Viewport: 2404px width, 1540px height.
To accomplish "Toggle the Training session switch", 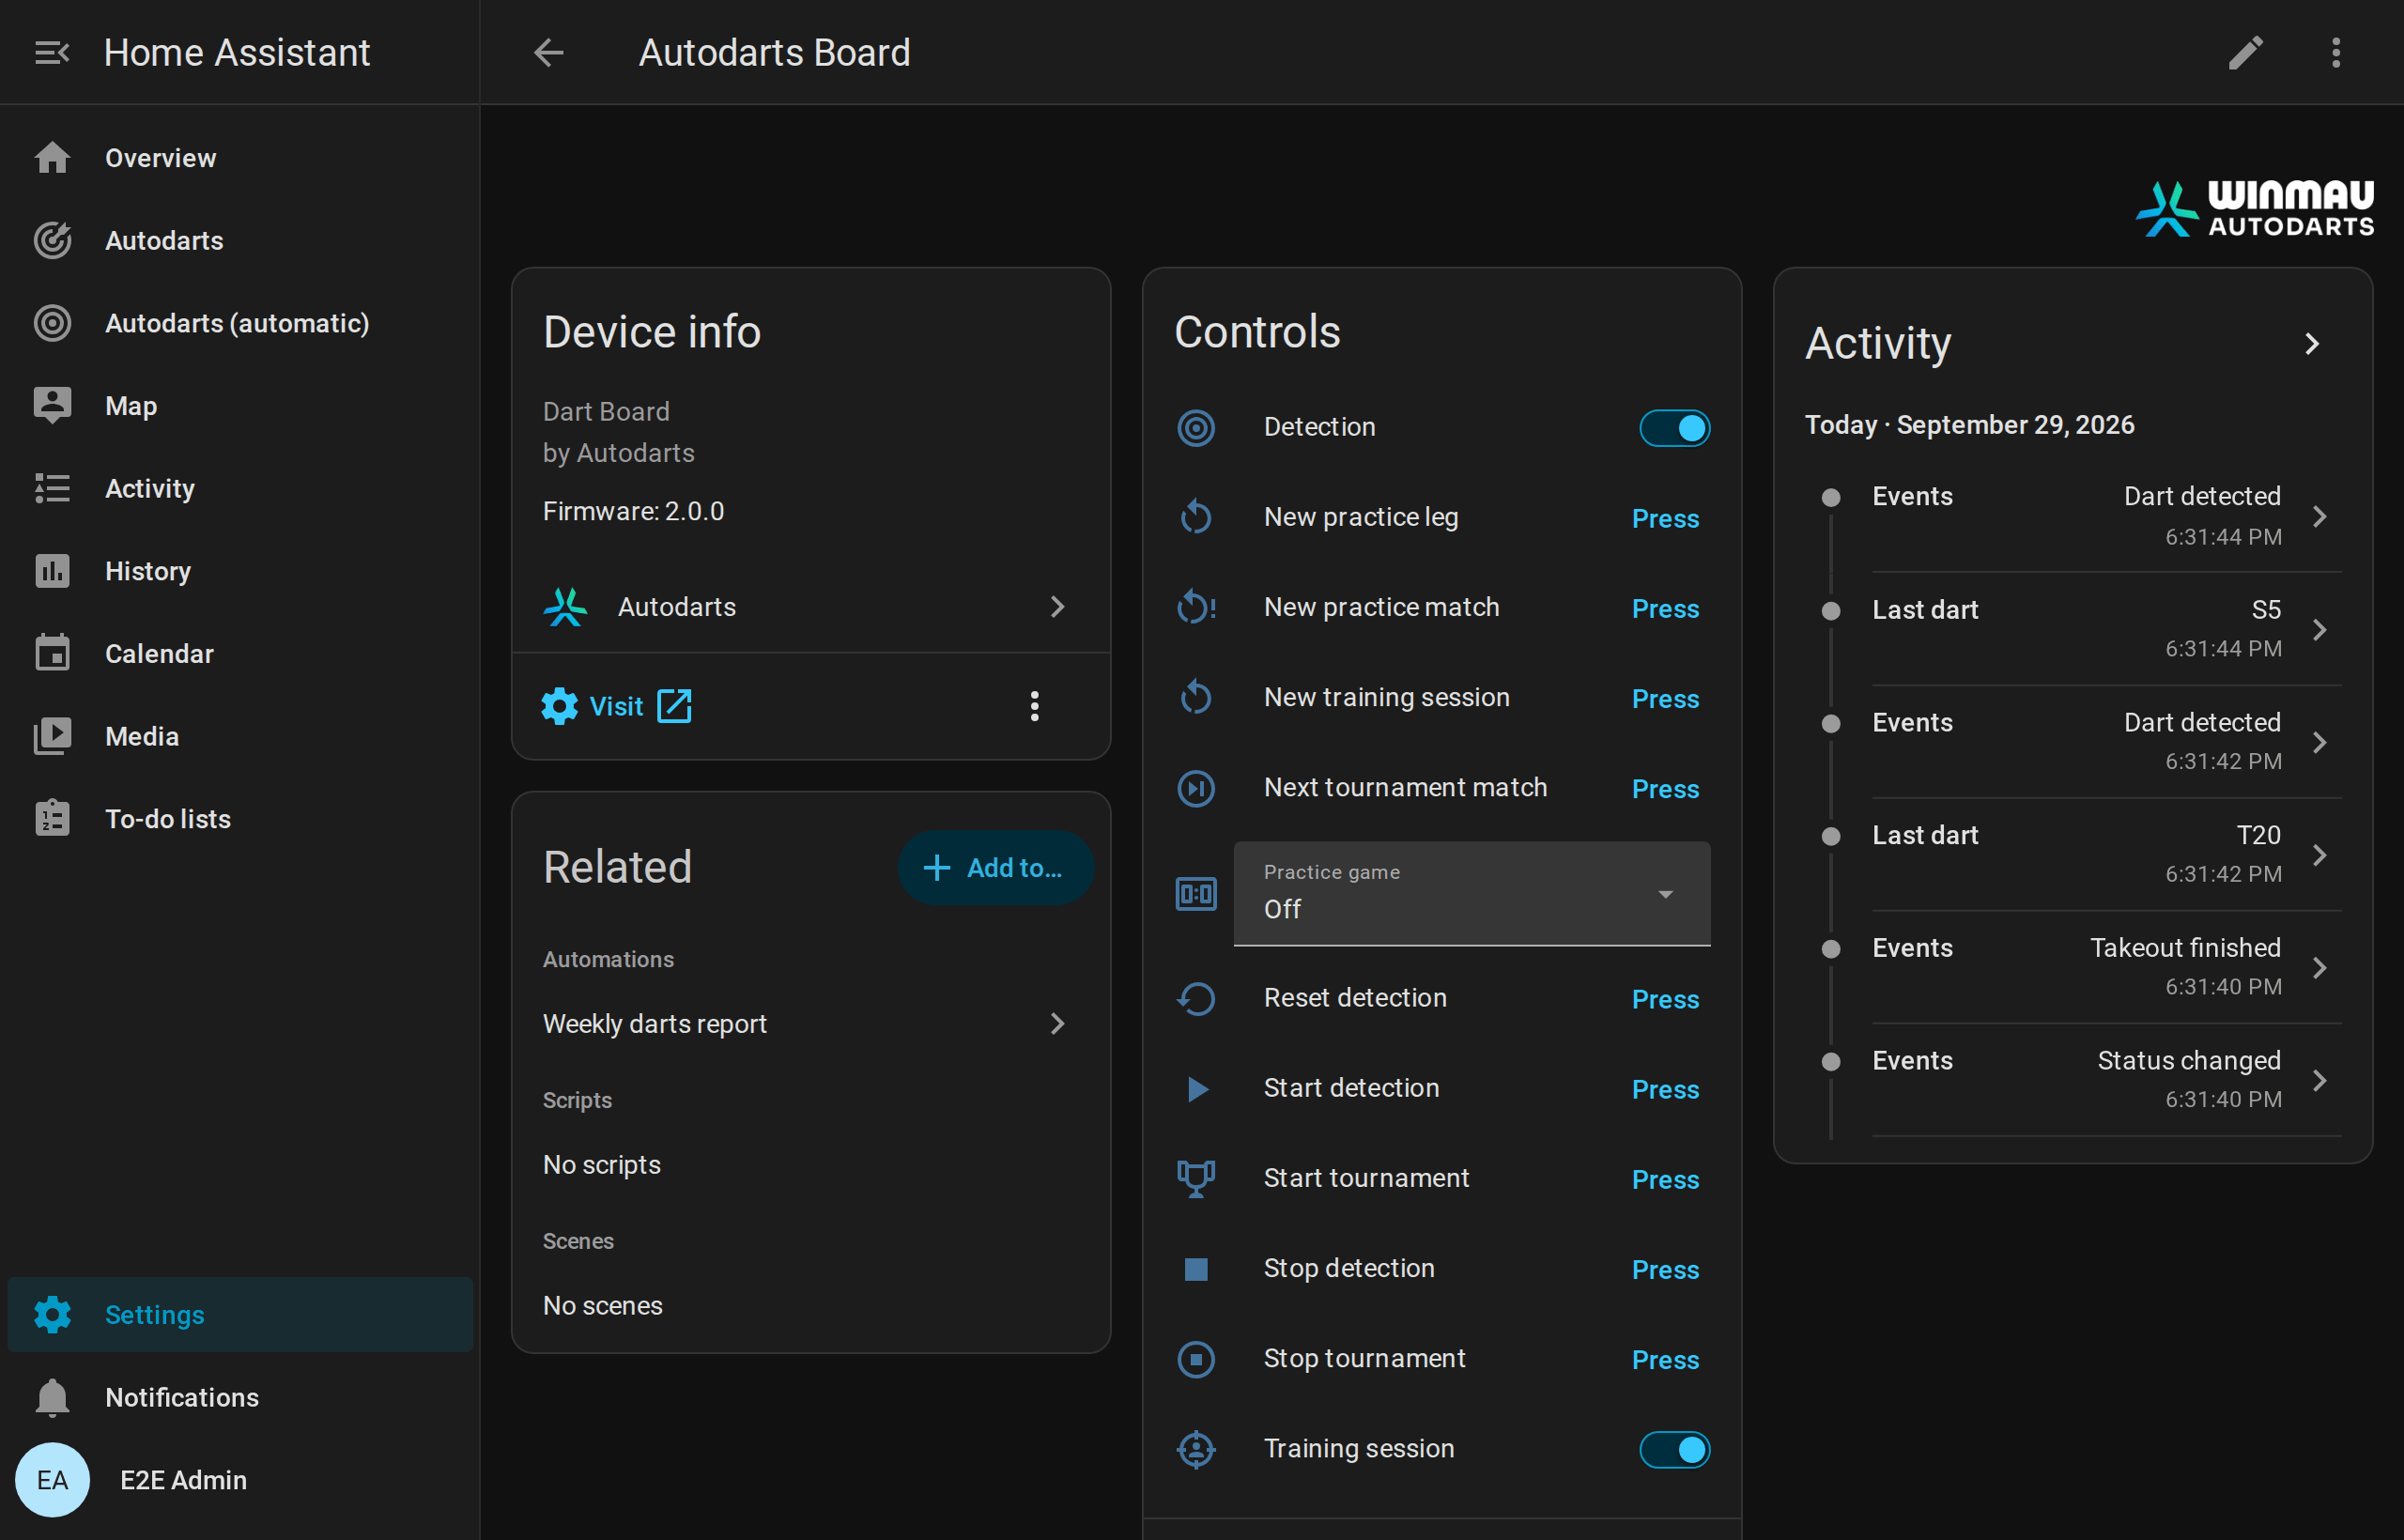I will tap(1674, 1449).
